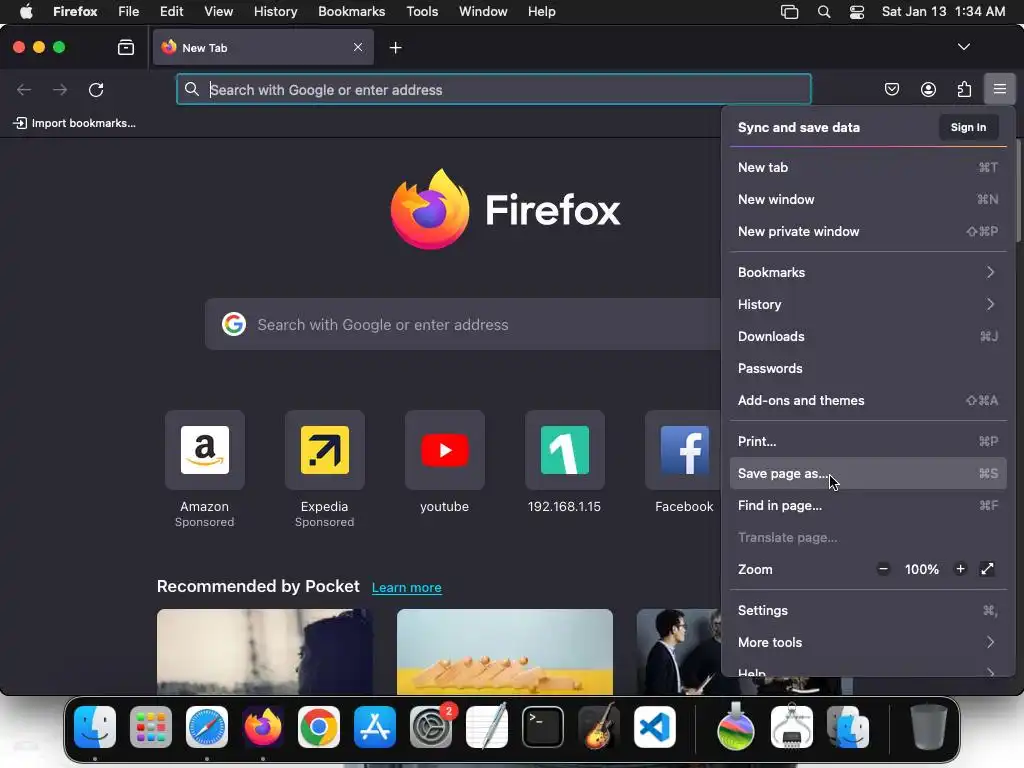Click Sync and save data heading

(x=799, y=127)
